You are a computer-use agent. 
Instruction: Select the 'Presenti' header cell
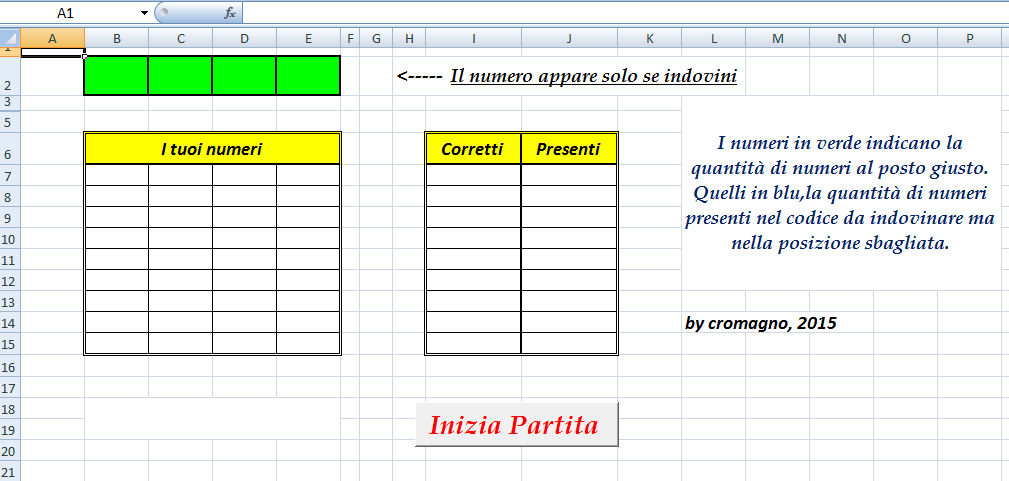coord(568,149)
